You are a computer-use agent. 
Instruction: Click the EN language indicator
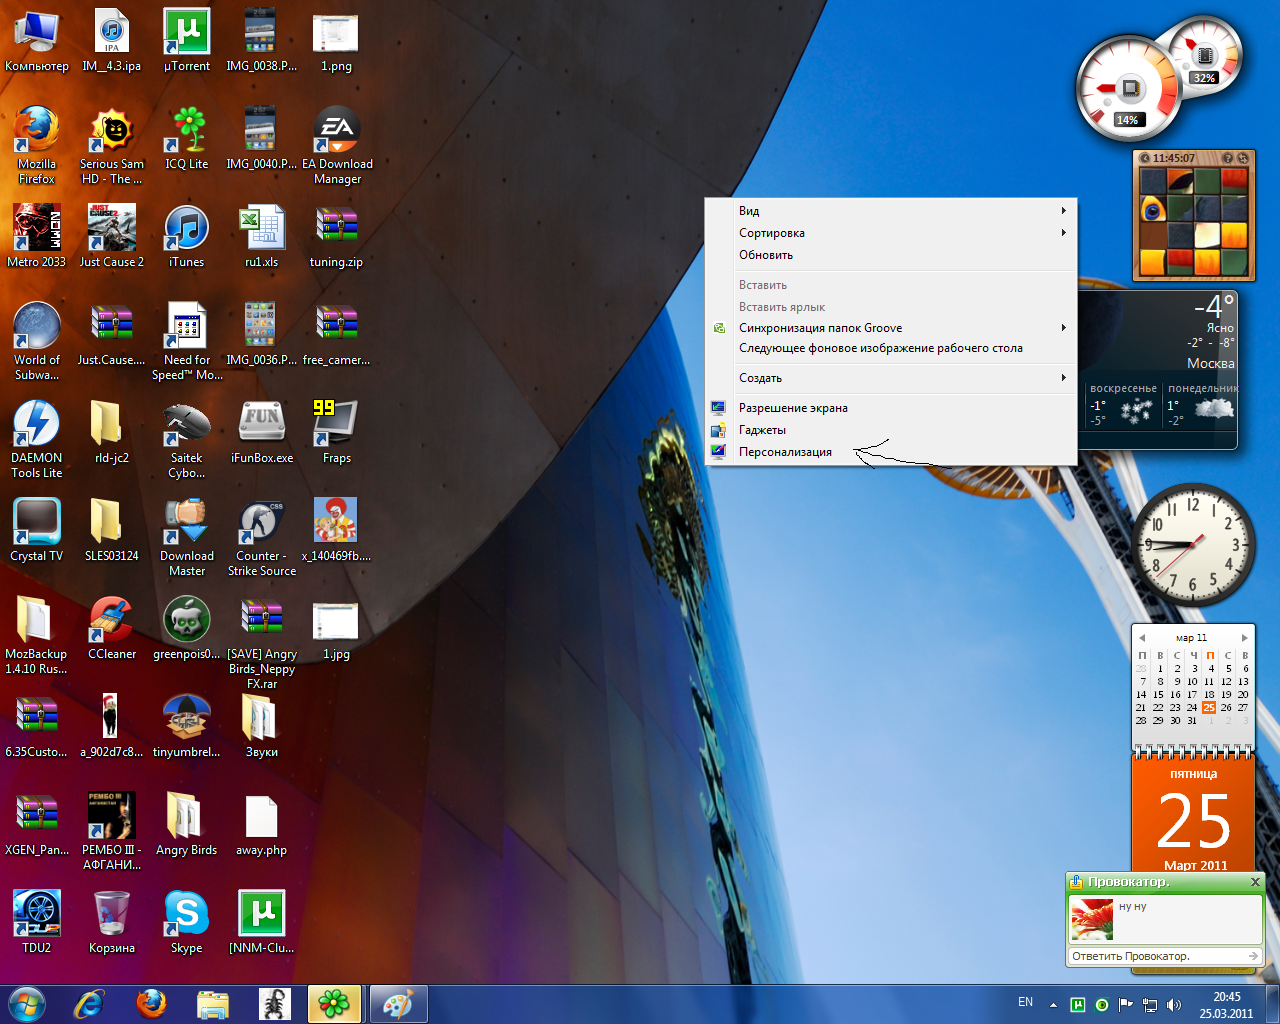pos(1025,1002)
